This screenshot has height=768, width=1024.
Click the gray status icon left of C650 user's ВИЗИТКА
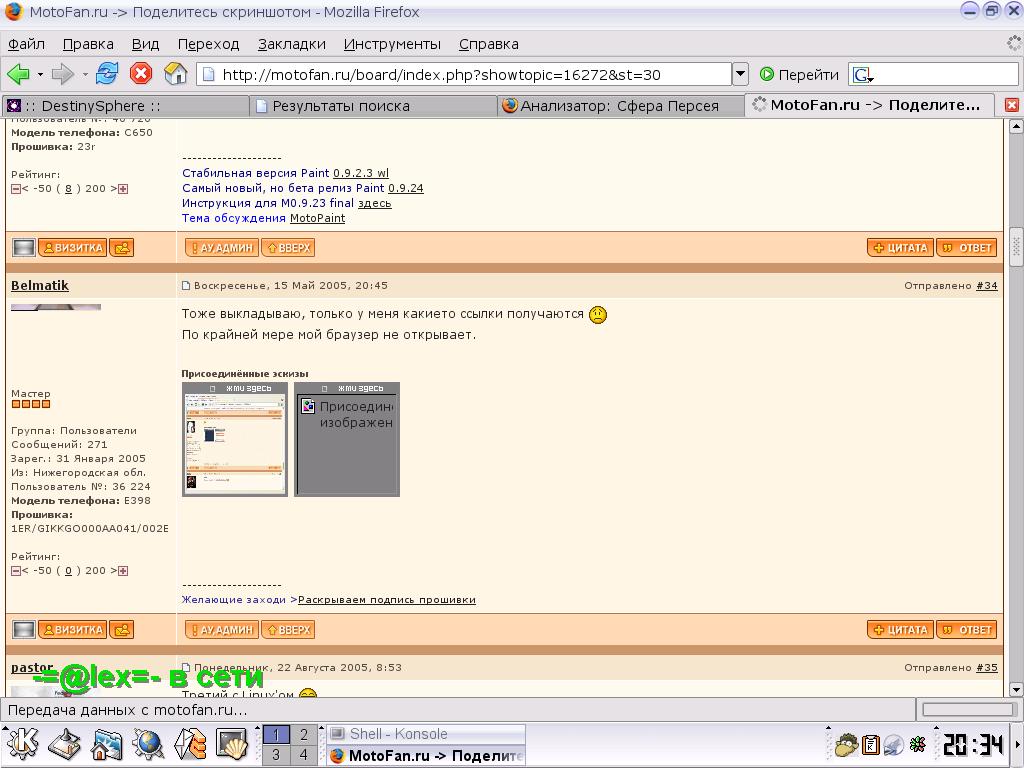tap(24, 248)
